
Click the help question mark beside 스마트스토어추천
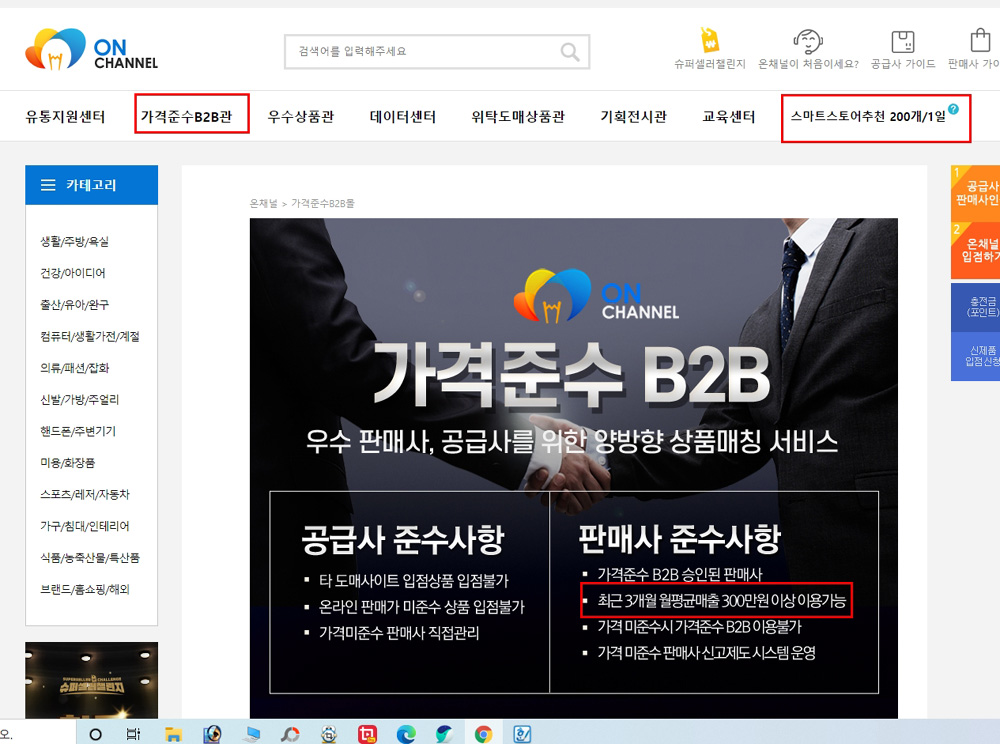click(x=953, y=109)
